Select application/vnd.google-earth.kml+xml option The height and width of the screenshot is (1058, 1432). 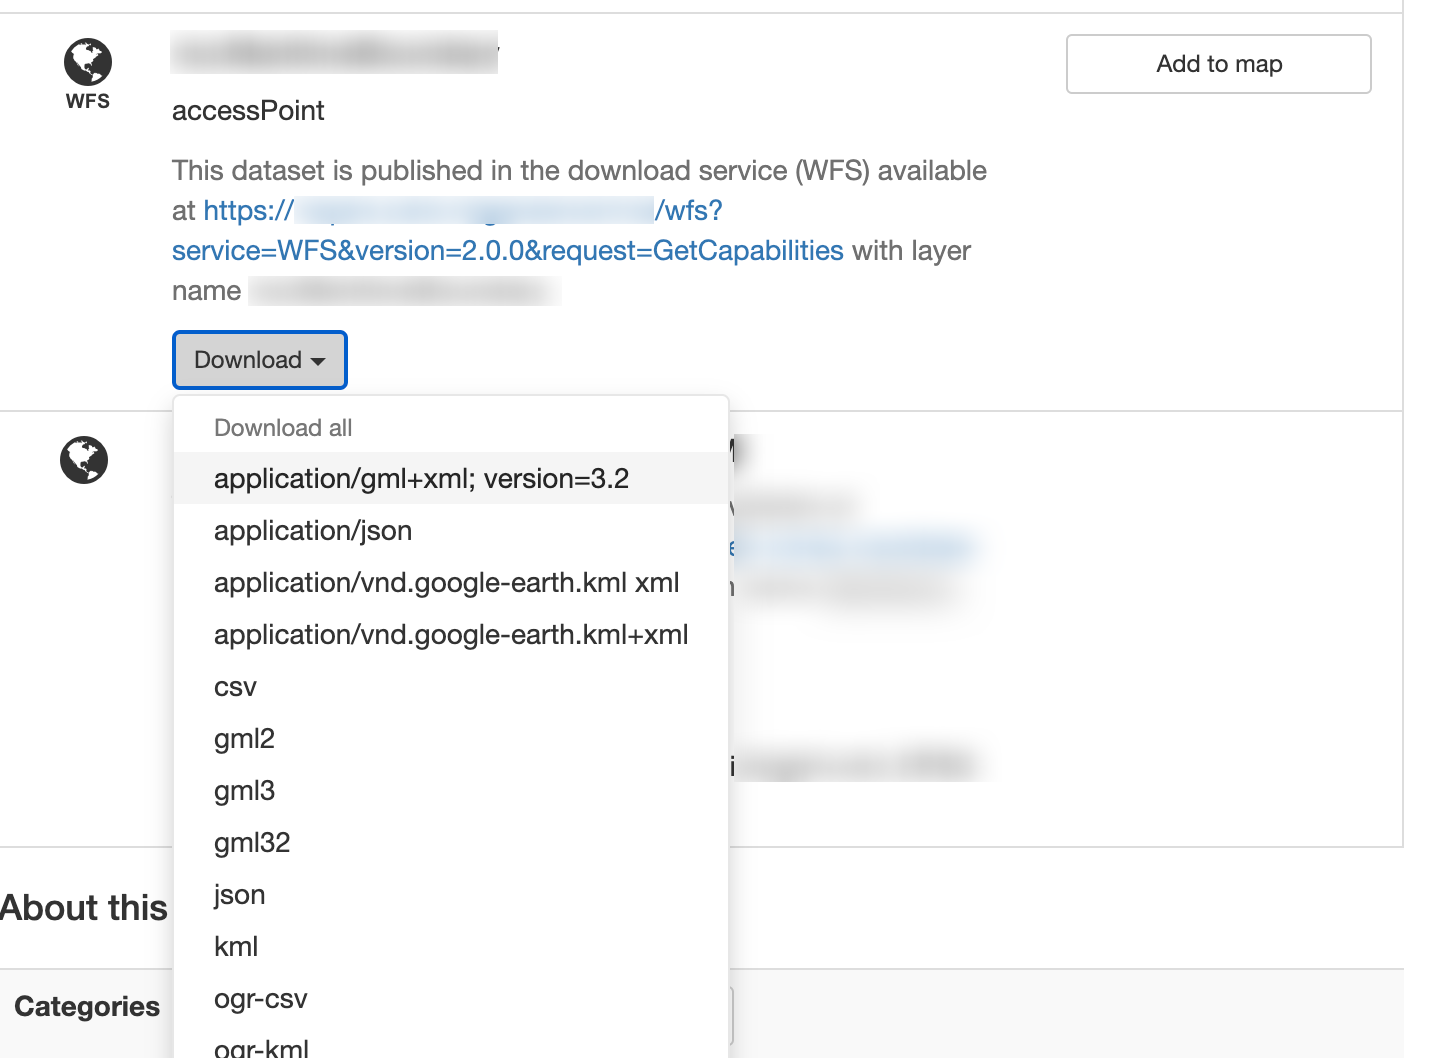pos(451,634)
